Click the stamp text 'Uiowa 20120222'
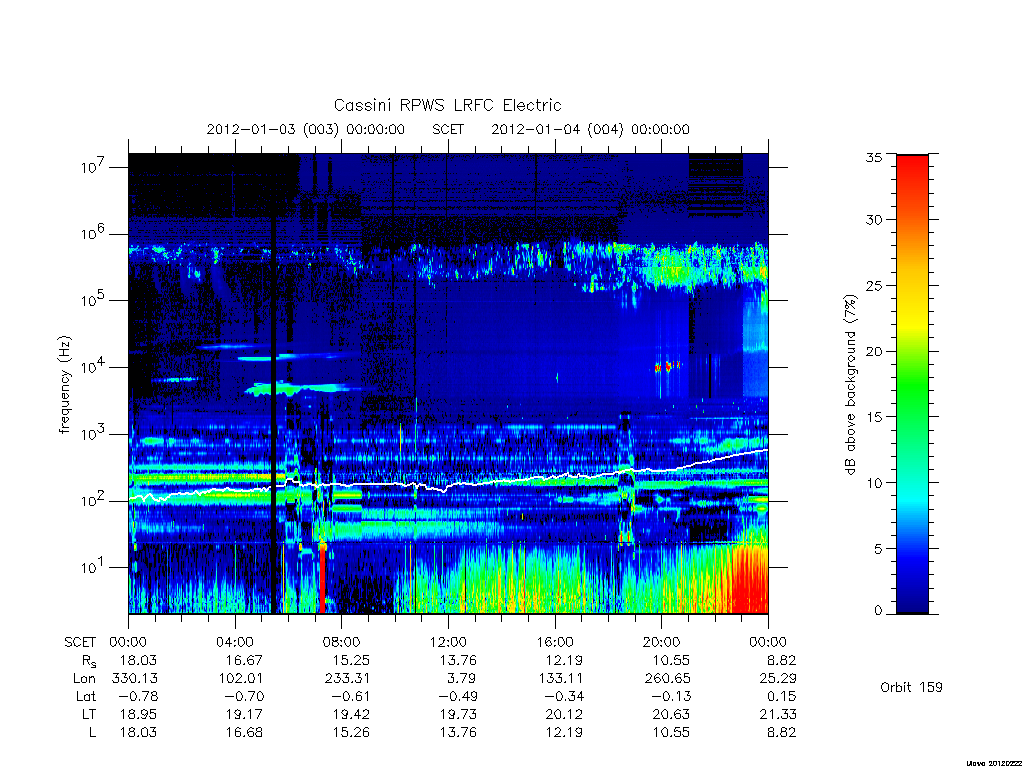The width and height of the screenshot is (1024, 768). pos(994,763)
